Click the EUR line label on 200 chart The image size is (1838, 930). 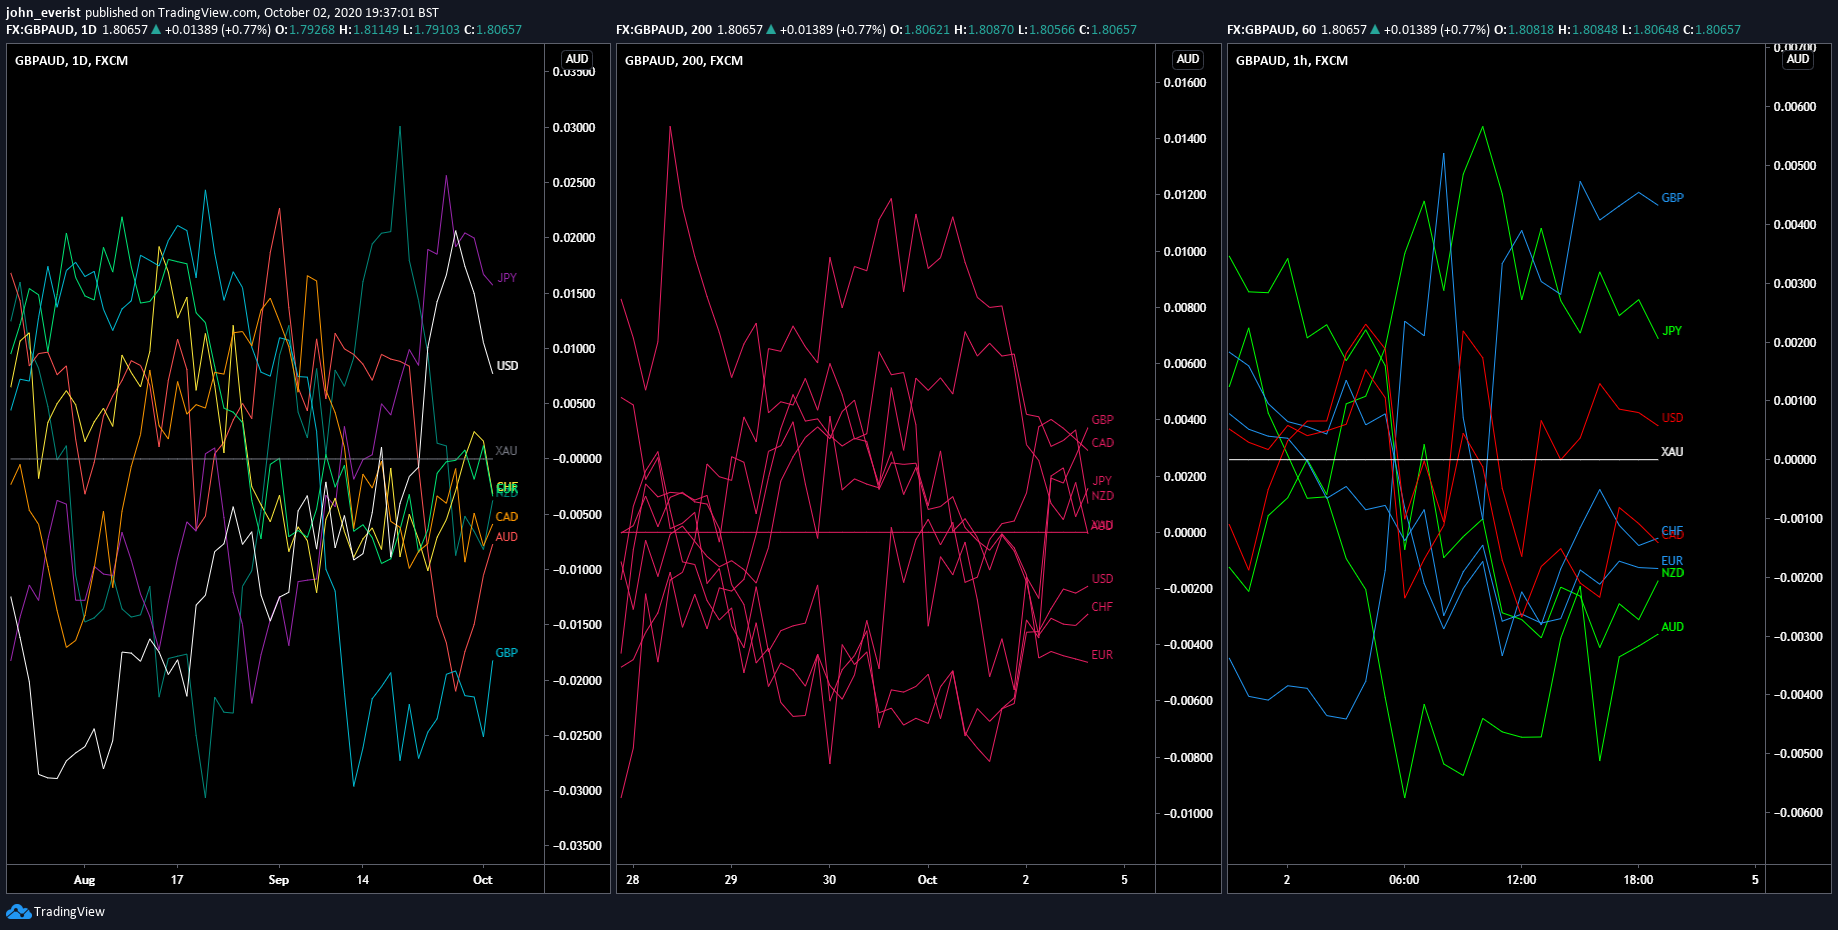coord(1102,655)
